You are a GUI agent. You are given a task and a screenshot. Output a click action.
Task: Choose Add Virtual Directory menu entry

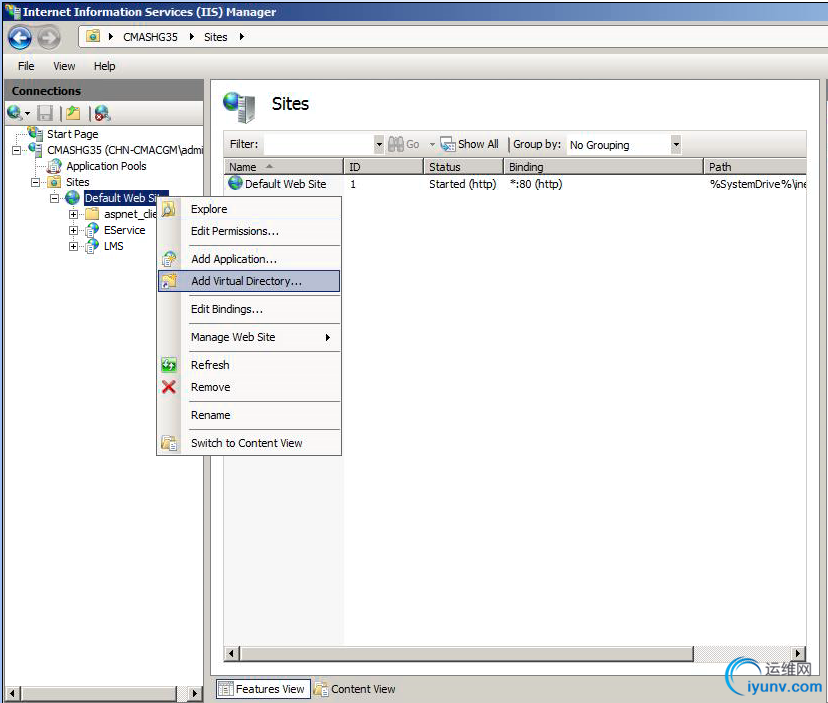[247, 281]
